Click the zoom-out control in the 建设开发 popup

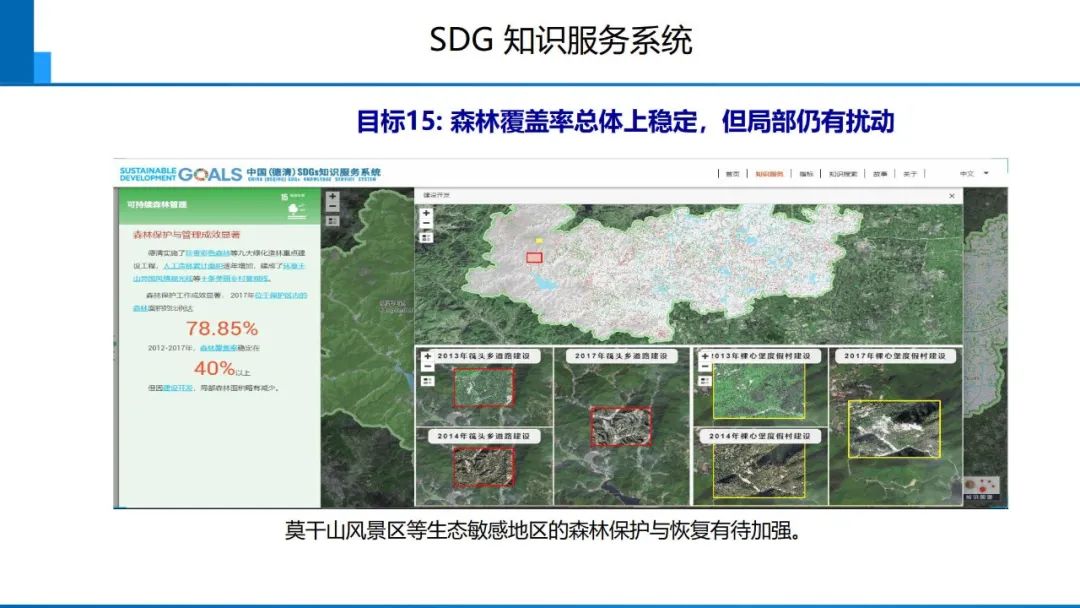coord(425,225)
